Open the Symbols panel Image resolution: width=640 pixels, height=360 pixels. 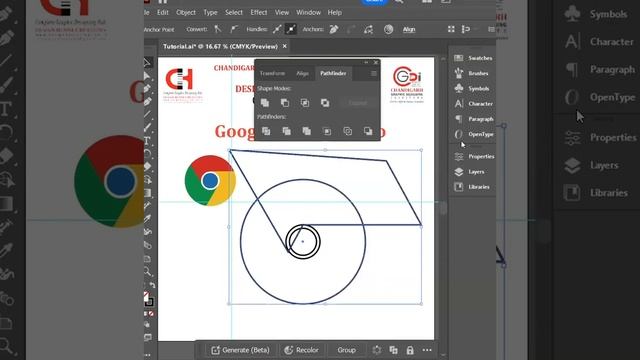473,89
